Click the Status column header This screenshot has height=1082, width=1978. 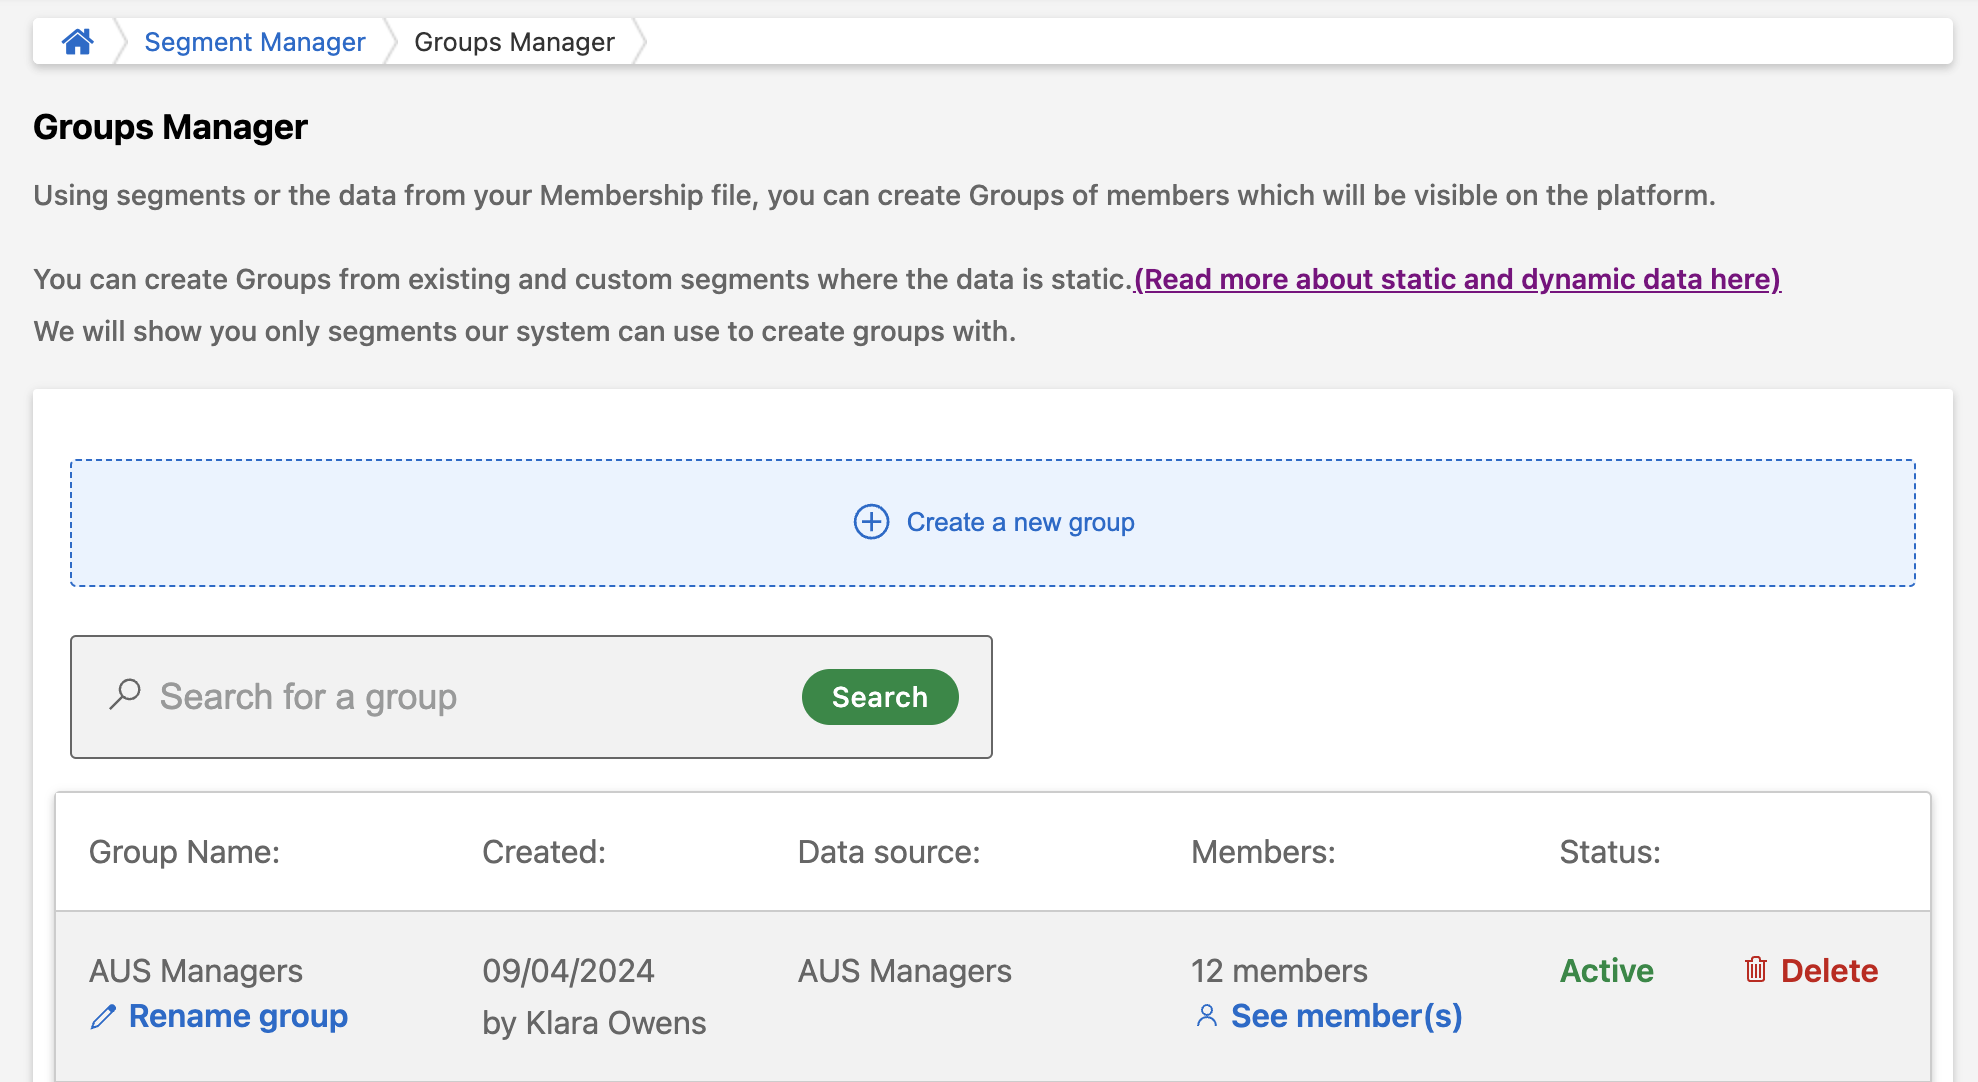click(x=1610, y=852)
